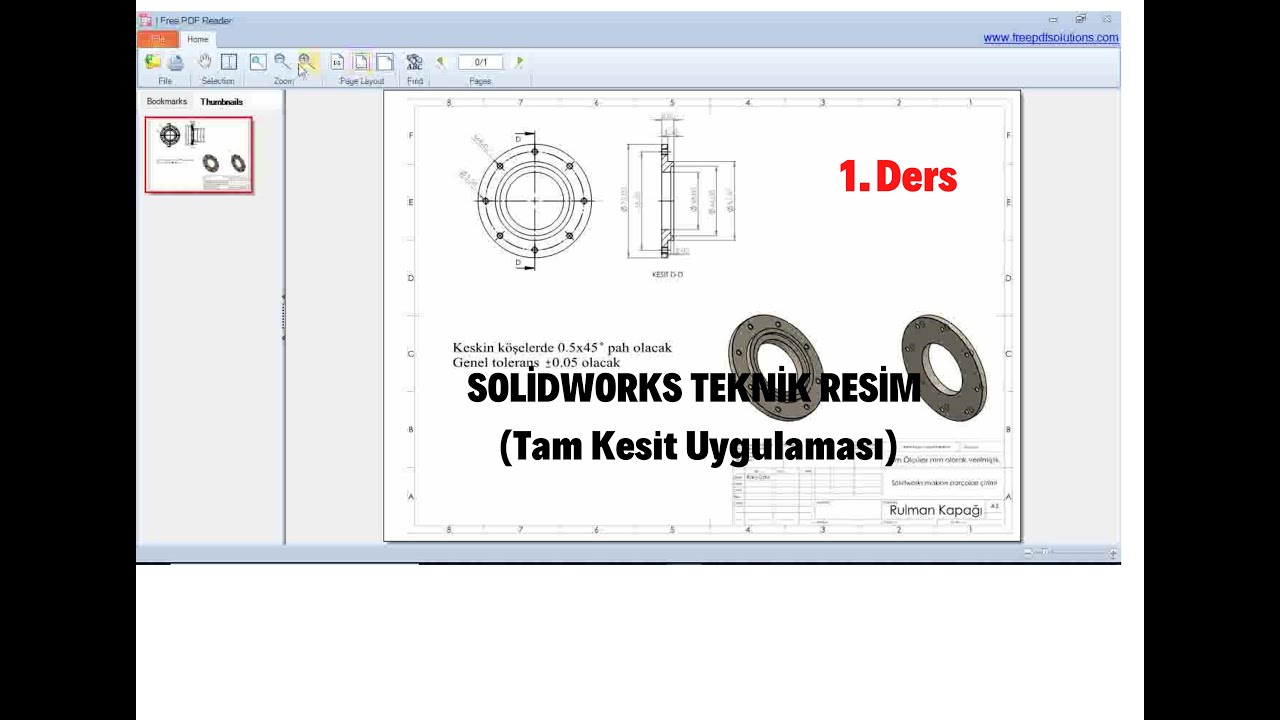Screen dimensions: 1280x720
Task: Select the Home ribbon tab
Action: point(198,39)
